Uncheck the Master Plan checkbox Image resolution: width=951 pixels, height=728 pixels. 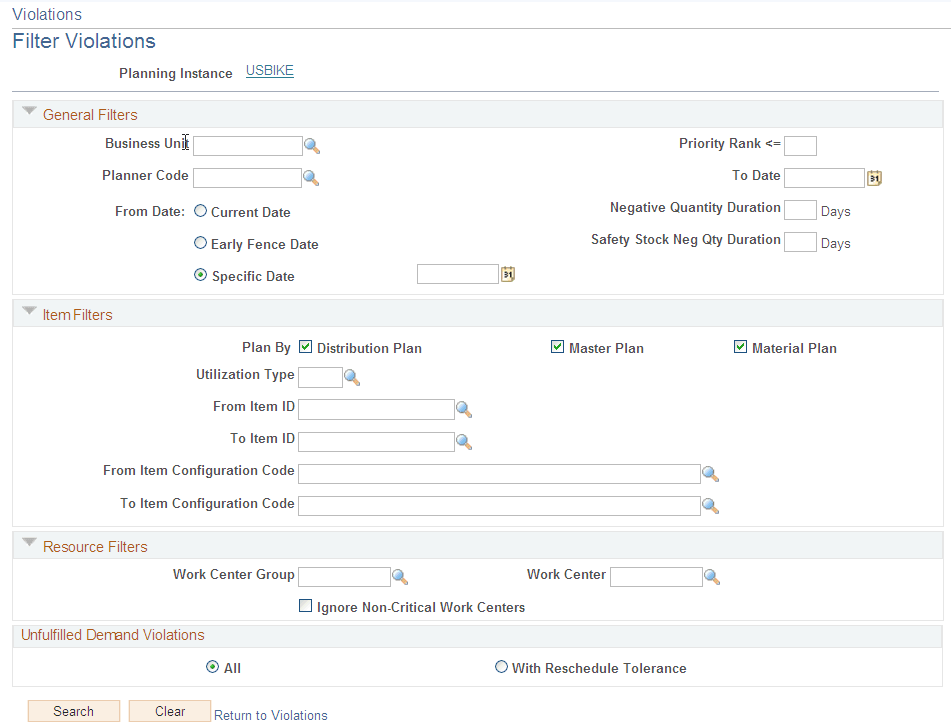(557, 347)
